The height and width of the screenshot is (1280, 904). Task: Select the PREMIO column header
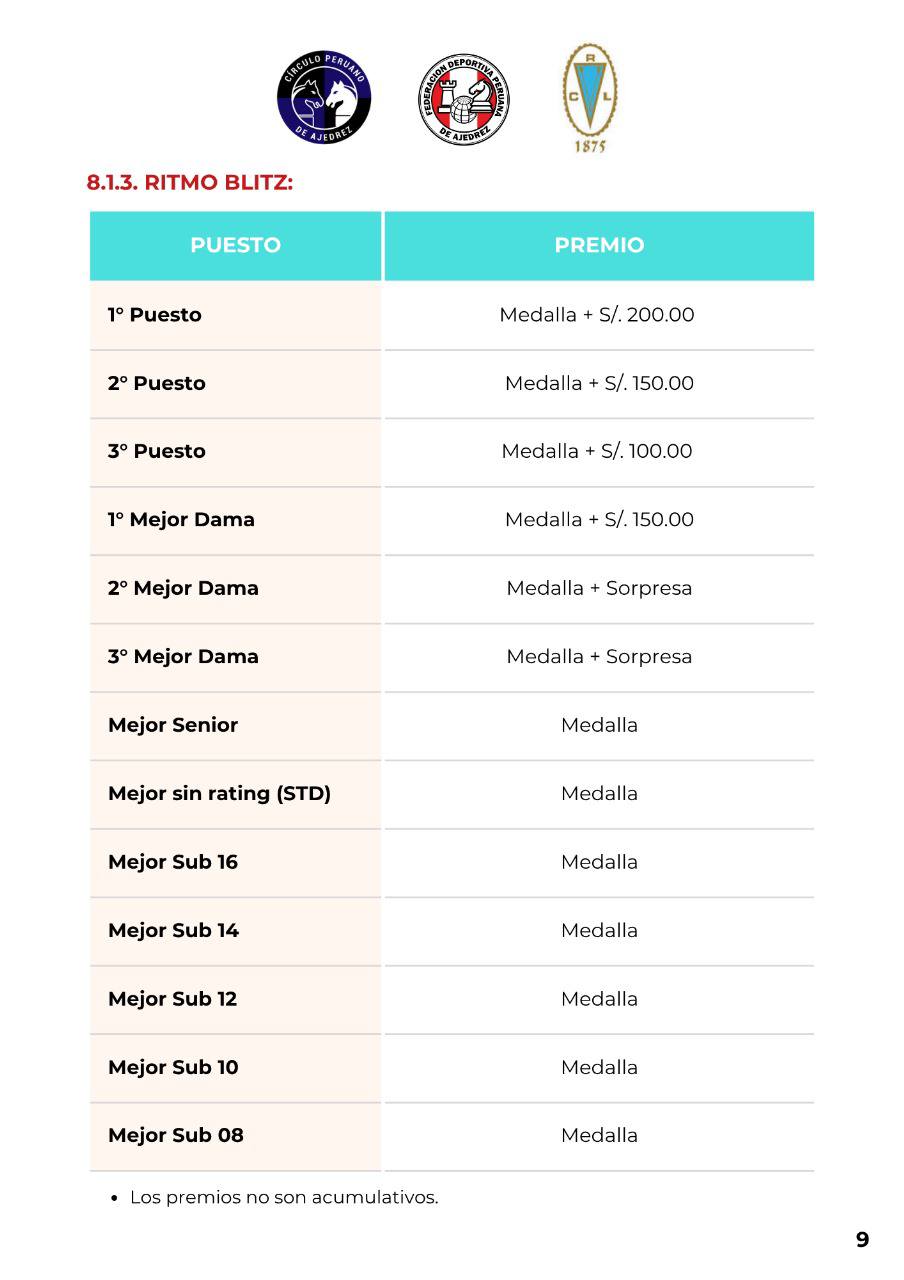coord(599,245)
